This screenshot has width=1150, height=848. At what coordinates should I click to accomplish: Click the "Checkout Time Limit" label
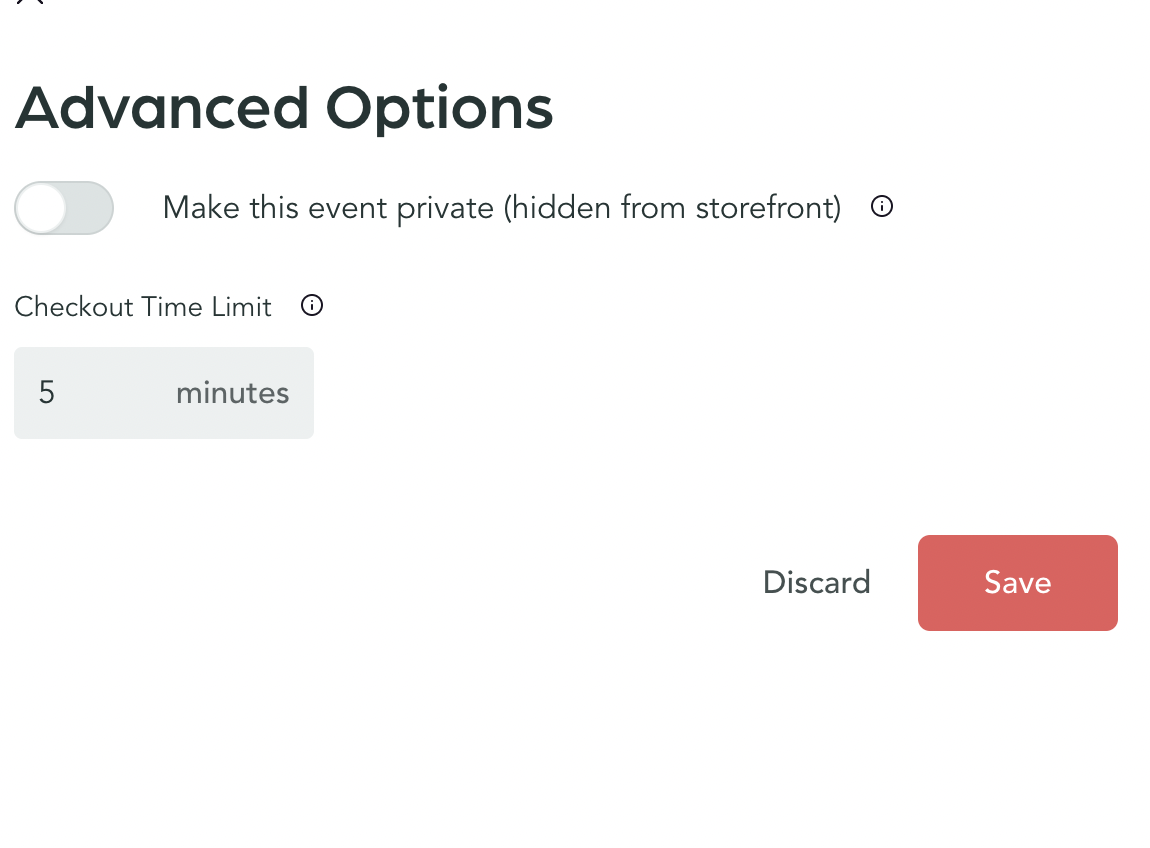(x=143, y=307)
